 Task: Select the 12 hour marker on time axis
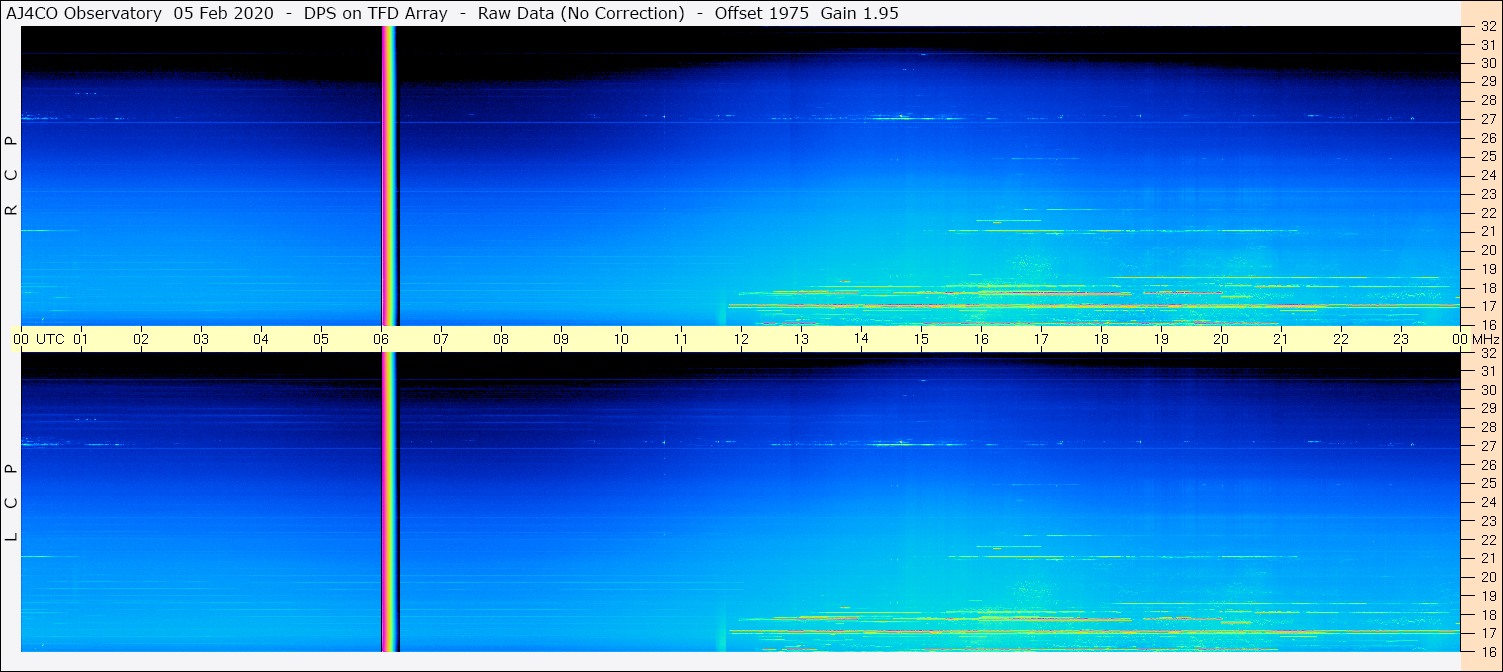click(x=741, y=339)
